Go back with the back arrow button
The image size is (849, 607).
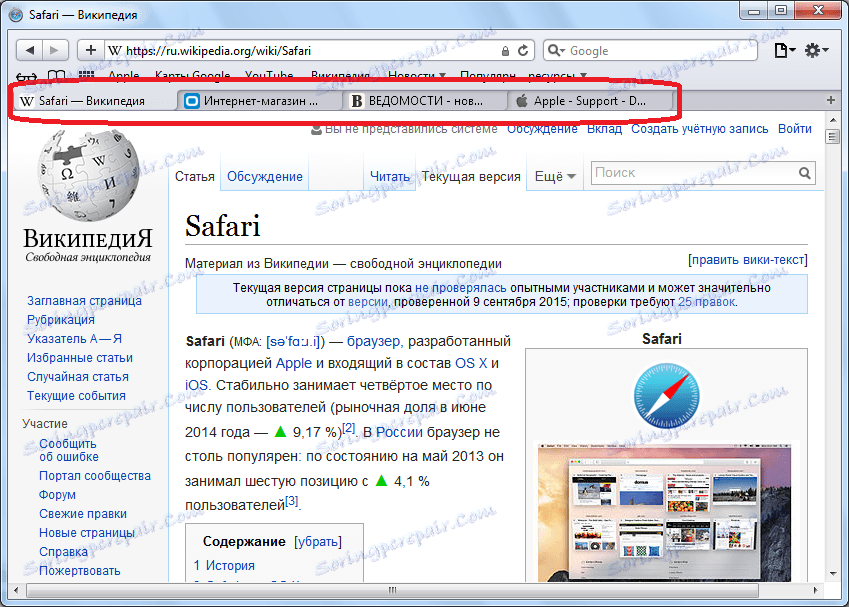pos(29,51)
